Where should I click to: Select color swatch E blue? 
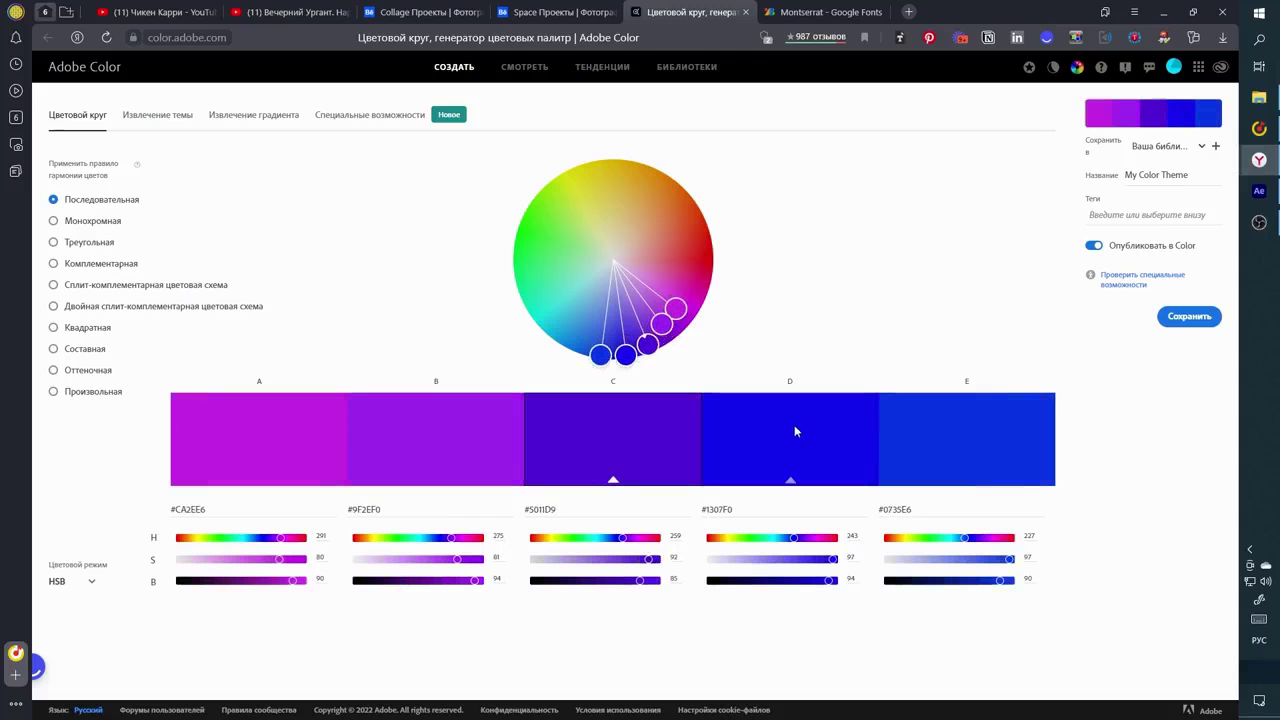[967, 439]
